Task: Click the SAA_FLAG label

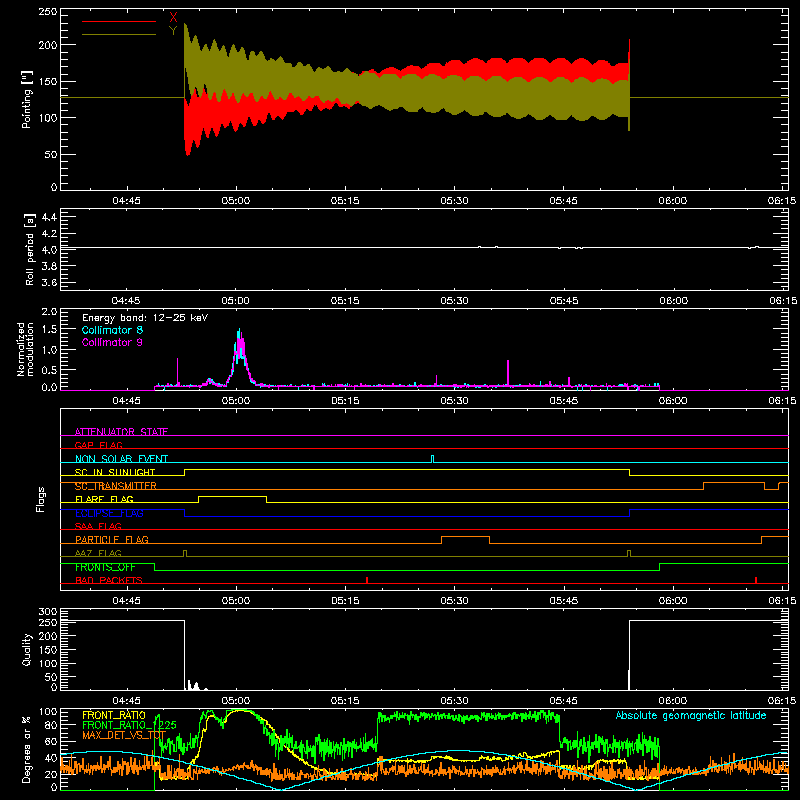Action: pos(98,526)
